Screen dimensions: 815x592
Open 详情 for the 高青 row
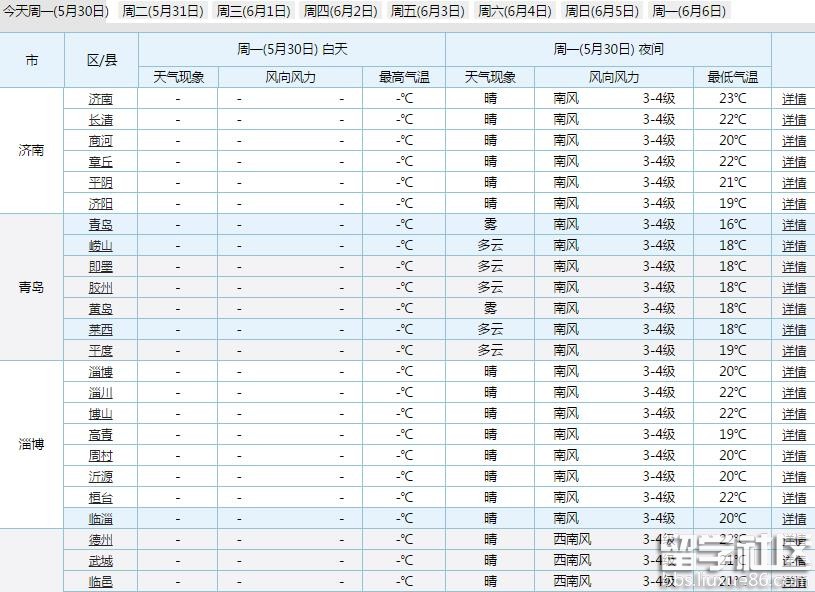click(x=794, y=435)
